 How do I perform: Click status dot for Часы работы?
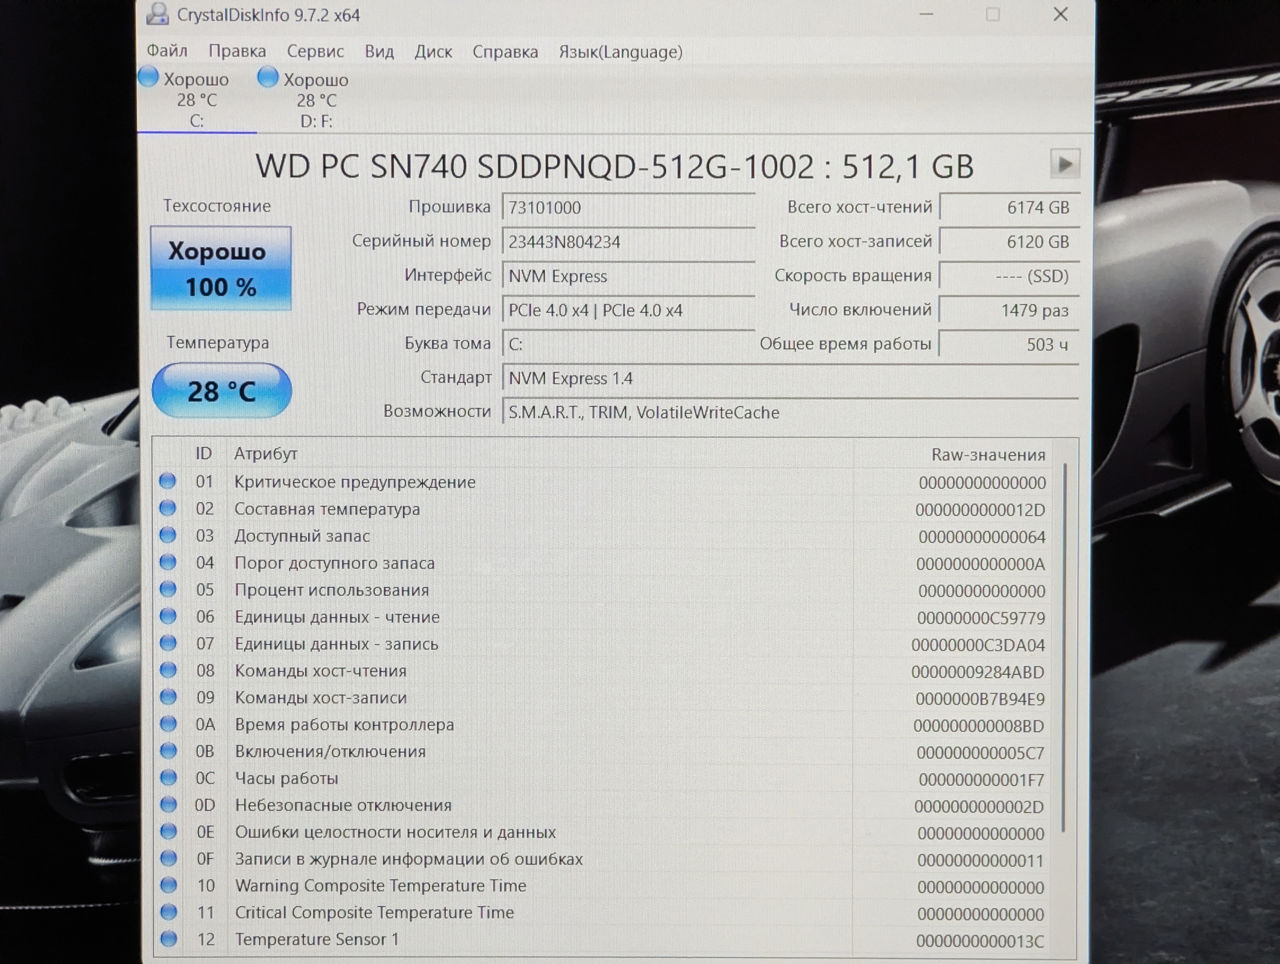[168, 778]
